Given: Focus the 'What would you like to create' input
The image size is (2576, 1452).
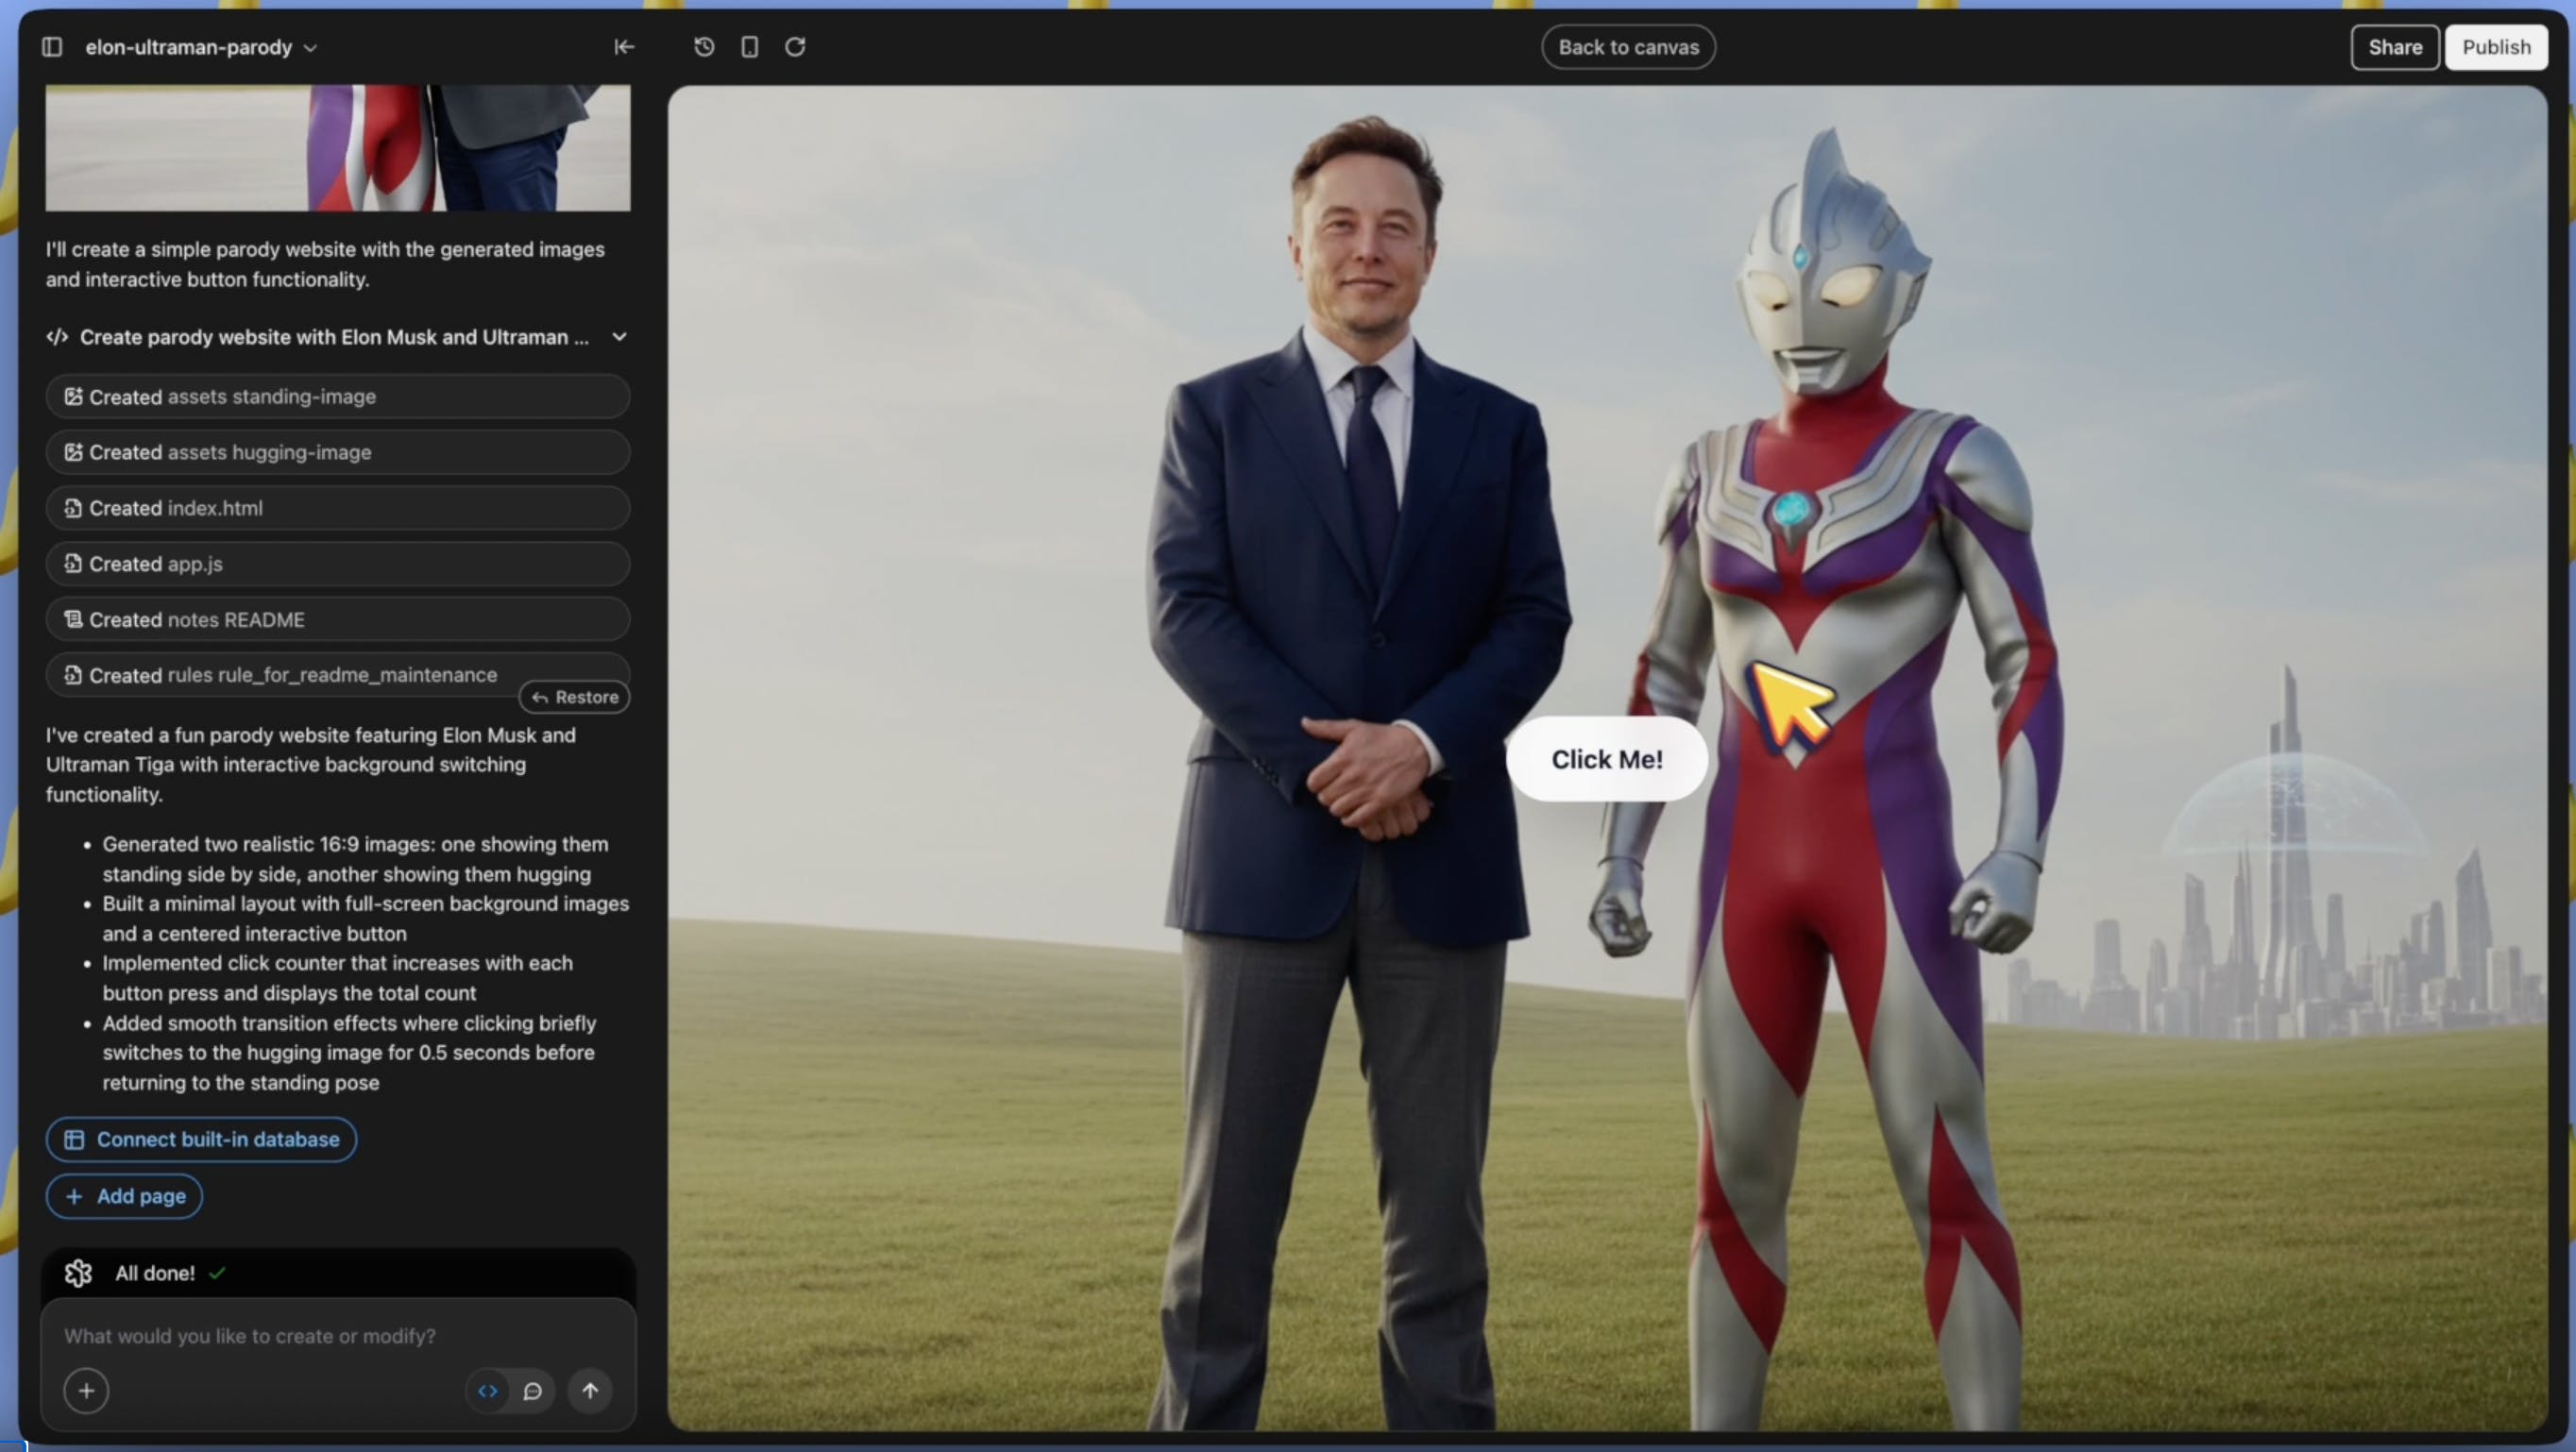Looking at the screenshot, I should click(x=338, y=1336).
